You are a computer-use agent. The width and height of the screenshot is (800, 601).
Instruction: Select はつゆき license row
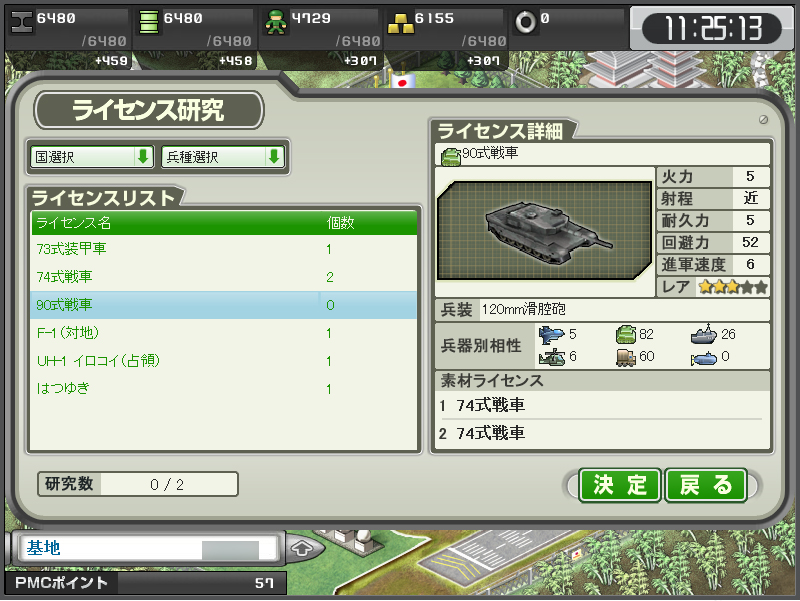coord(223,389)
